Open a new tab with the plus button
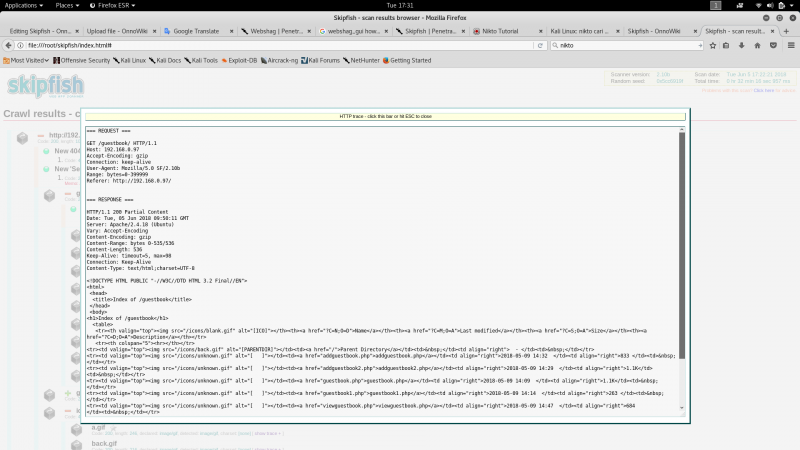 786,31
